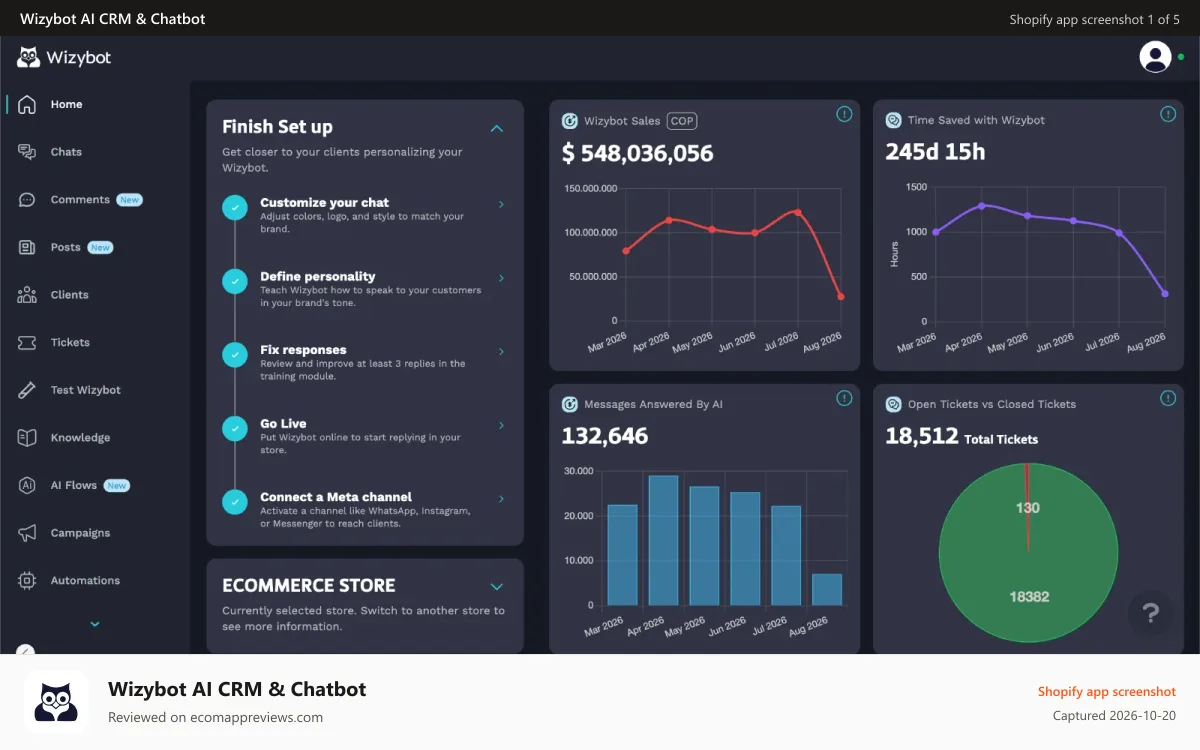Screen dimensions: 1200x750
Task: Open Define personality arrow
Action: point(501,278)
